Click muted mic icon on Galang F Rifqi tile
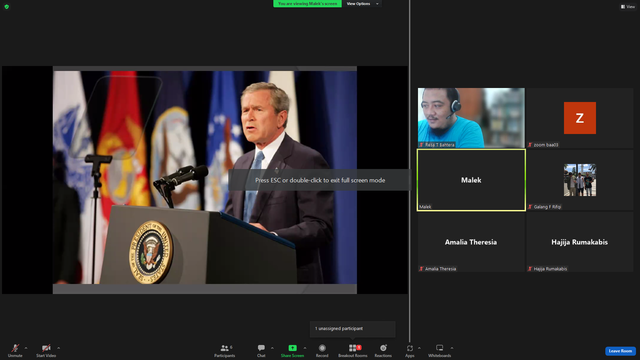The width and height of the screenshot is (640, 360). [x=530, y=207]
